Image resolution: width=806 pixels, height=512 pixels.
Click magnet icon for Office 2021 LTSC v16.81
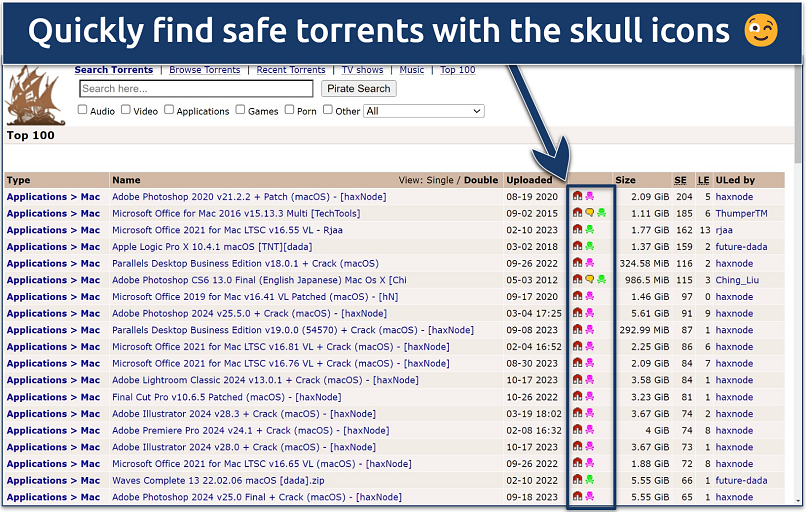coord(577,346)
